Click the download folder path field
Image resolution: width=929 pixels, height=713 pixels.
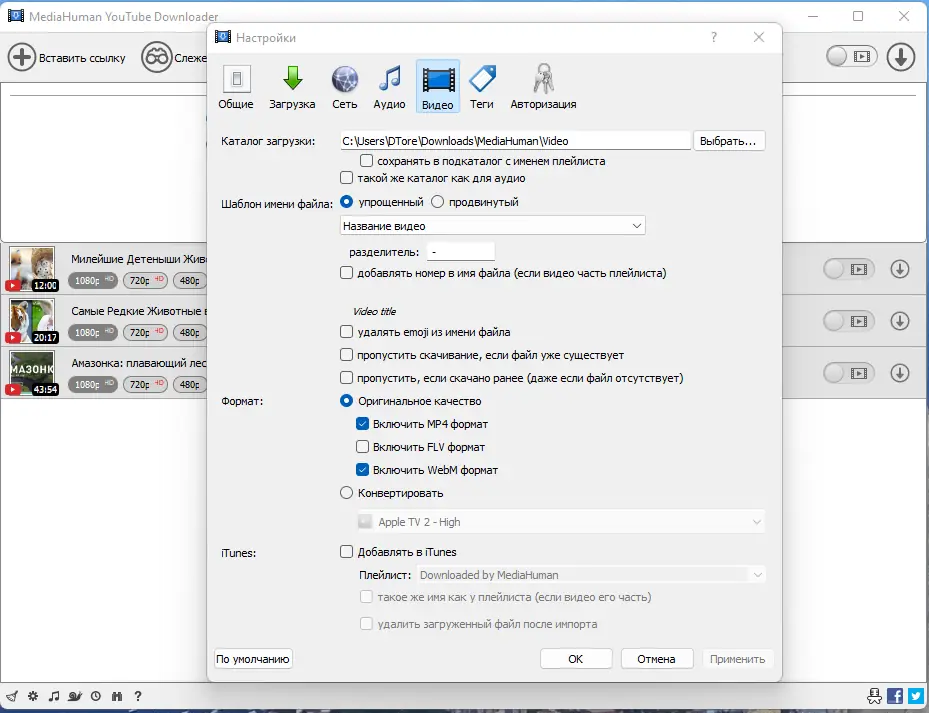coord(515,141)
